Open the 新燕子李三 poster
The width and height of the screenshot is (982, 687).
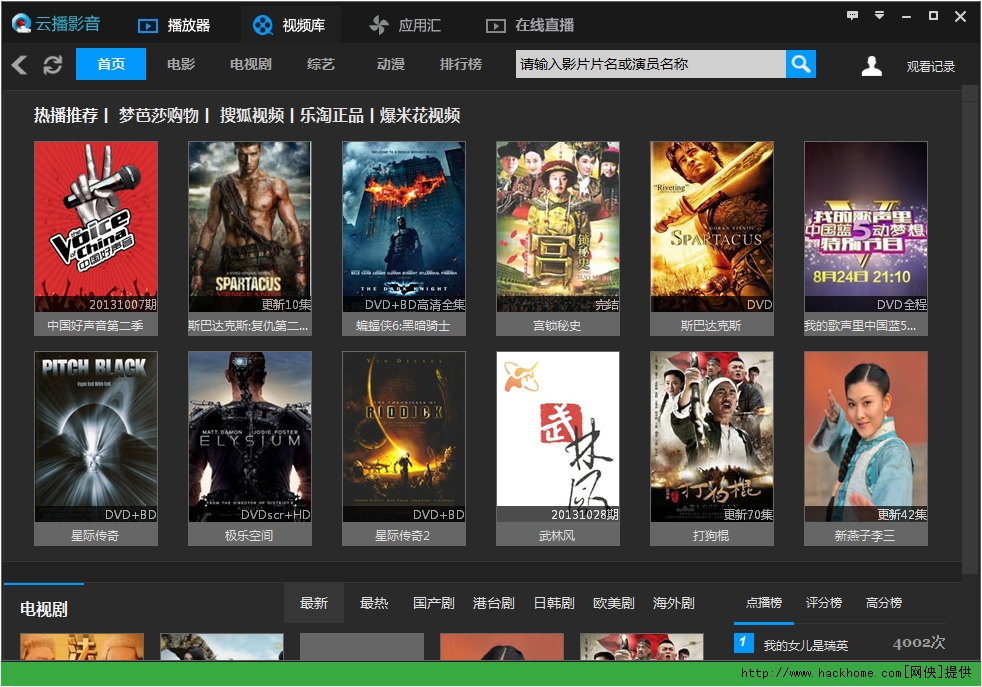[866, 436]
